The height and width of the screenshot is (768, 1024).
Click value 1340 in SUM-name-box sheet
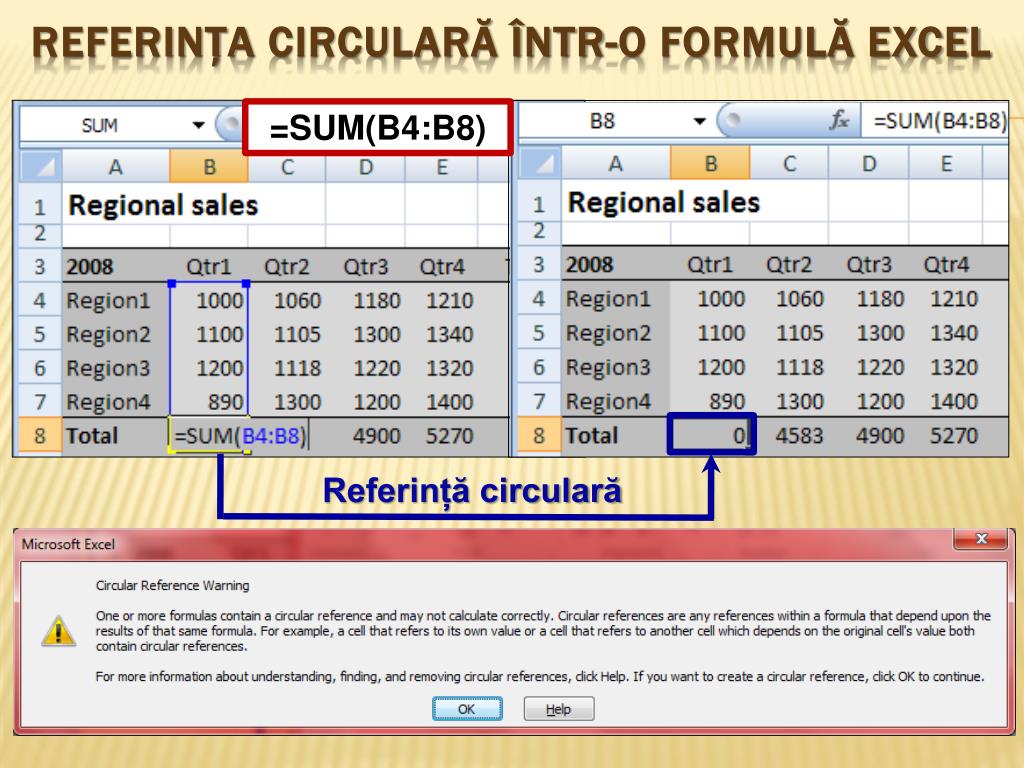449,334
